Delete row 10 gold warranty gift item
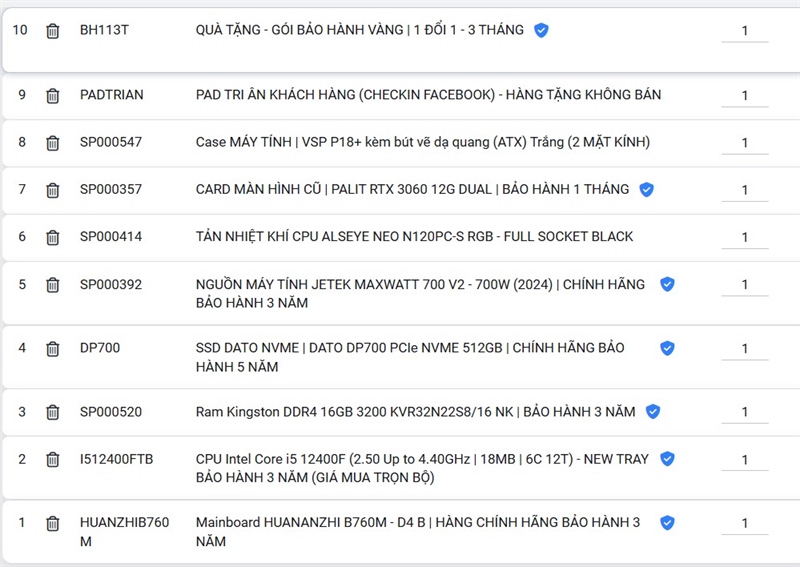Viewport: 800px width, 567px height. click(53, 31)
